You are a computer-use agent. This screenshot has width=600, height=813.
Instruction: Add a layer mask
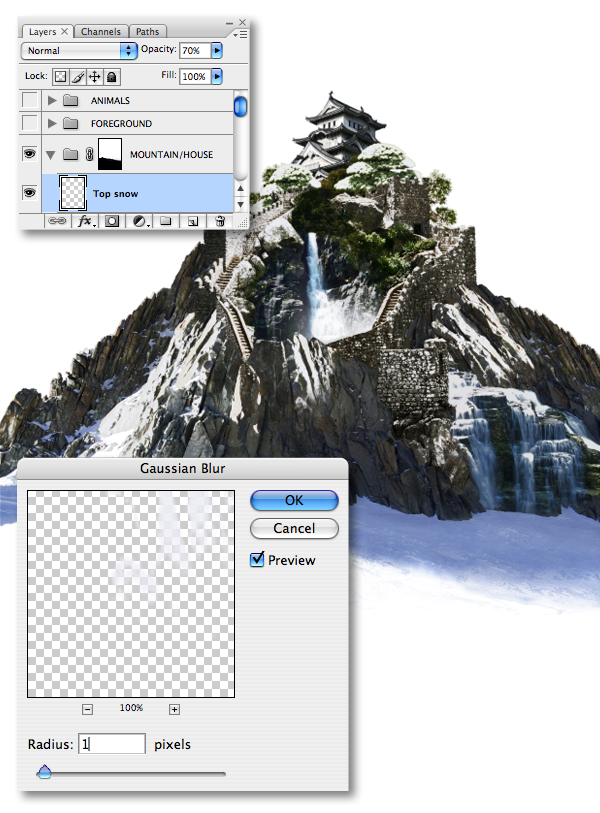pos(112,221)
